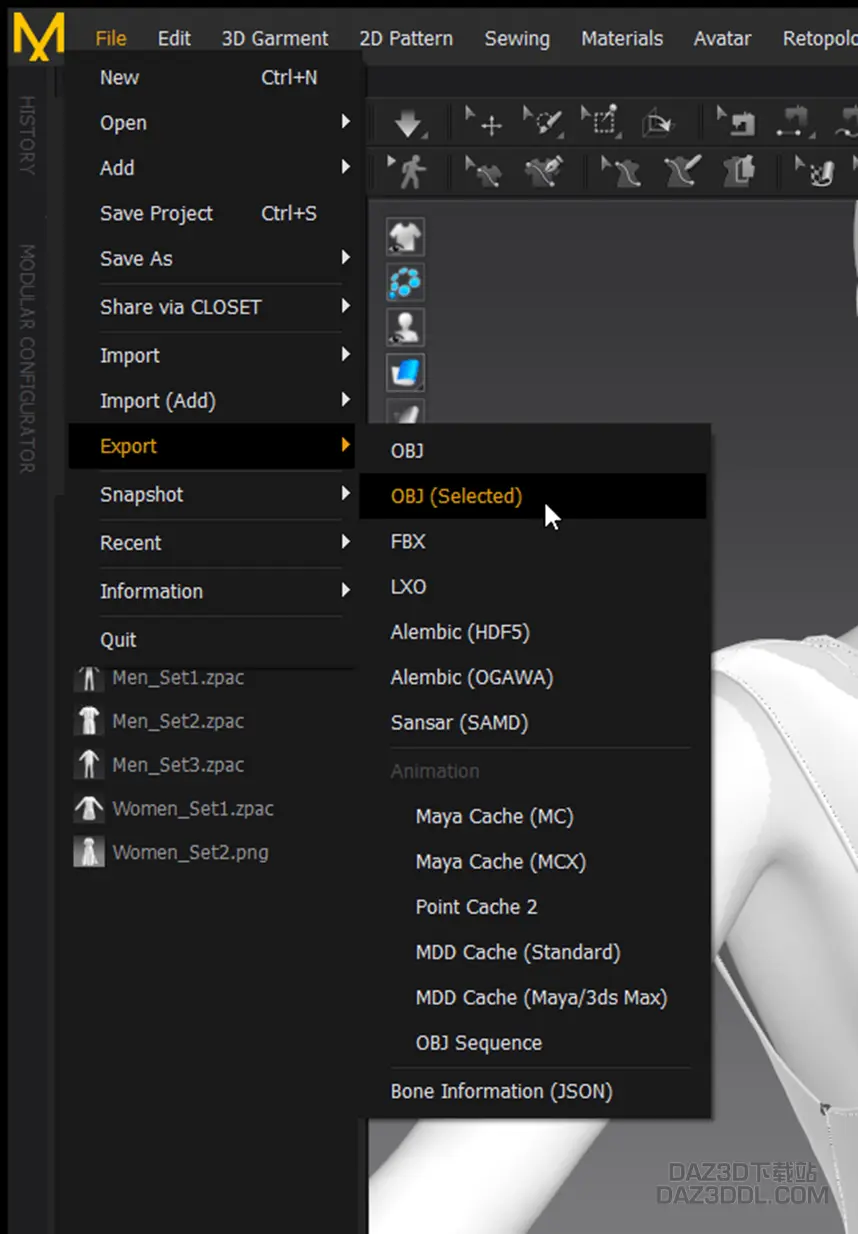Choose Quit from the File menu
The width and height of the screenshot is (858, 1234).
[212, 639]
